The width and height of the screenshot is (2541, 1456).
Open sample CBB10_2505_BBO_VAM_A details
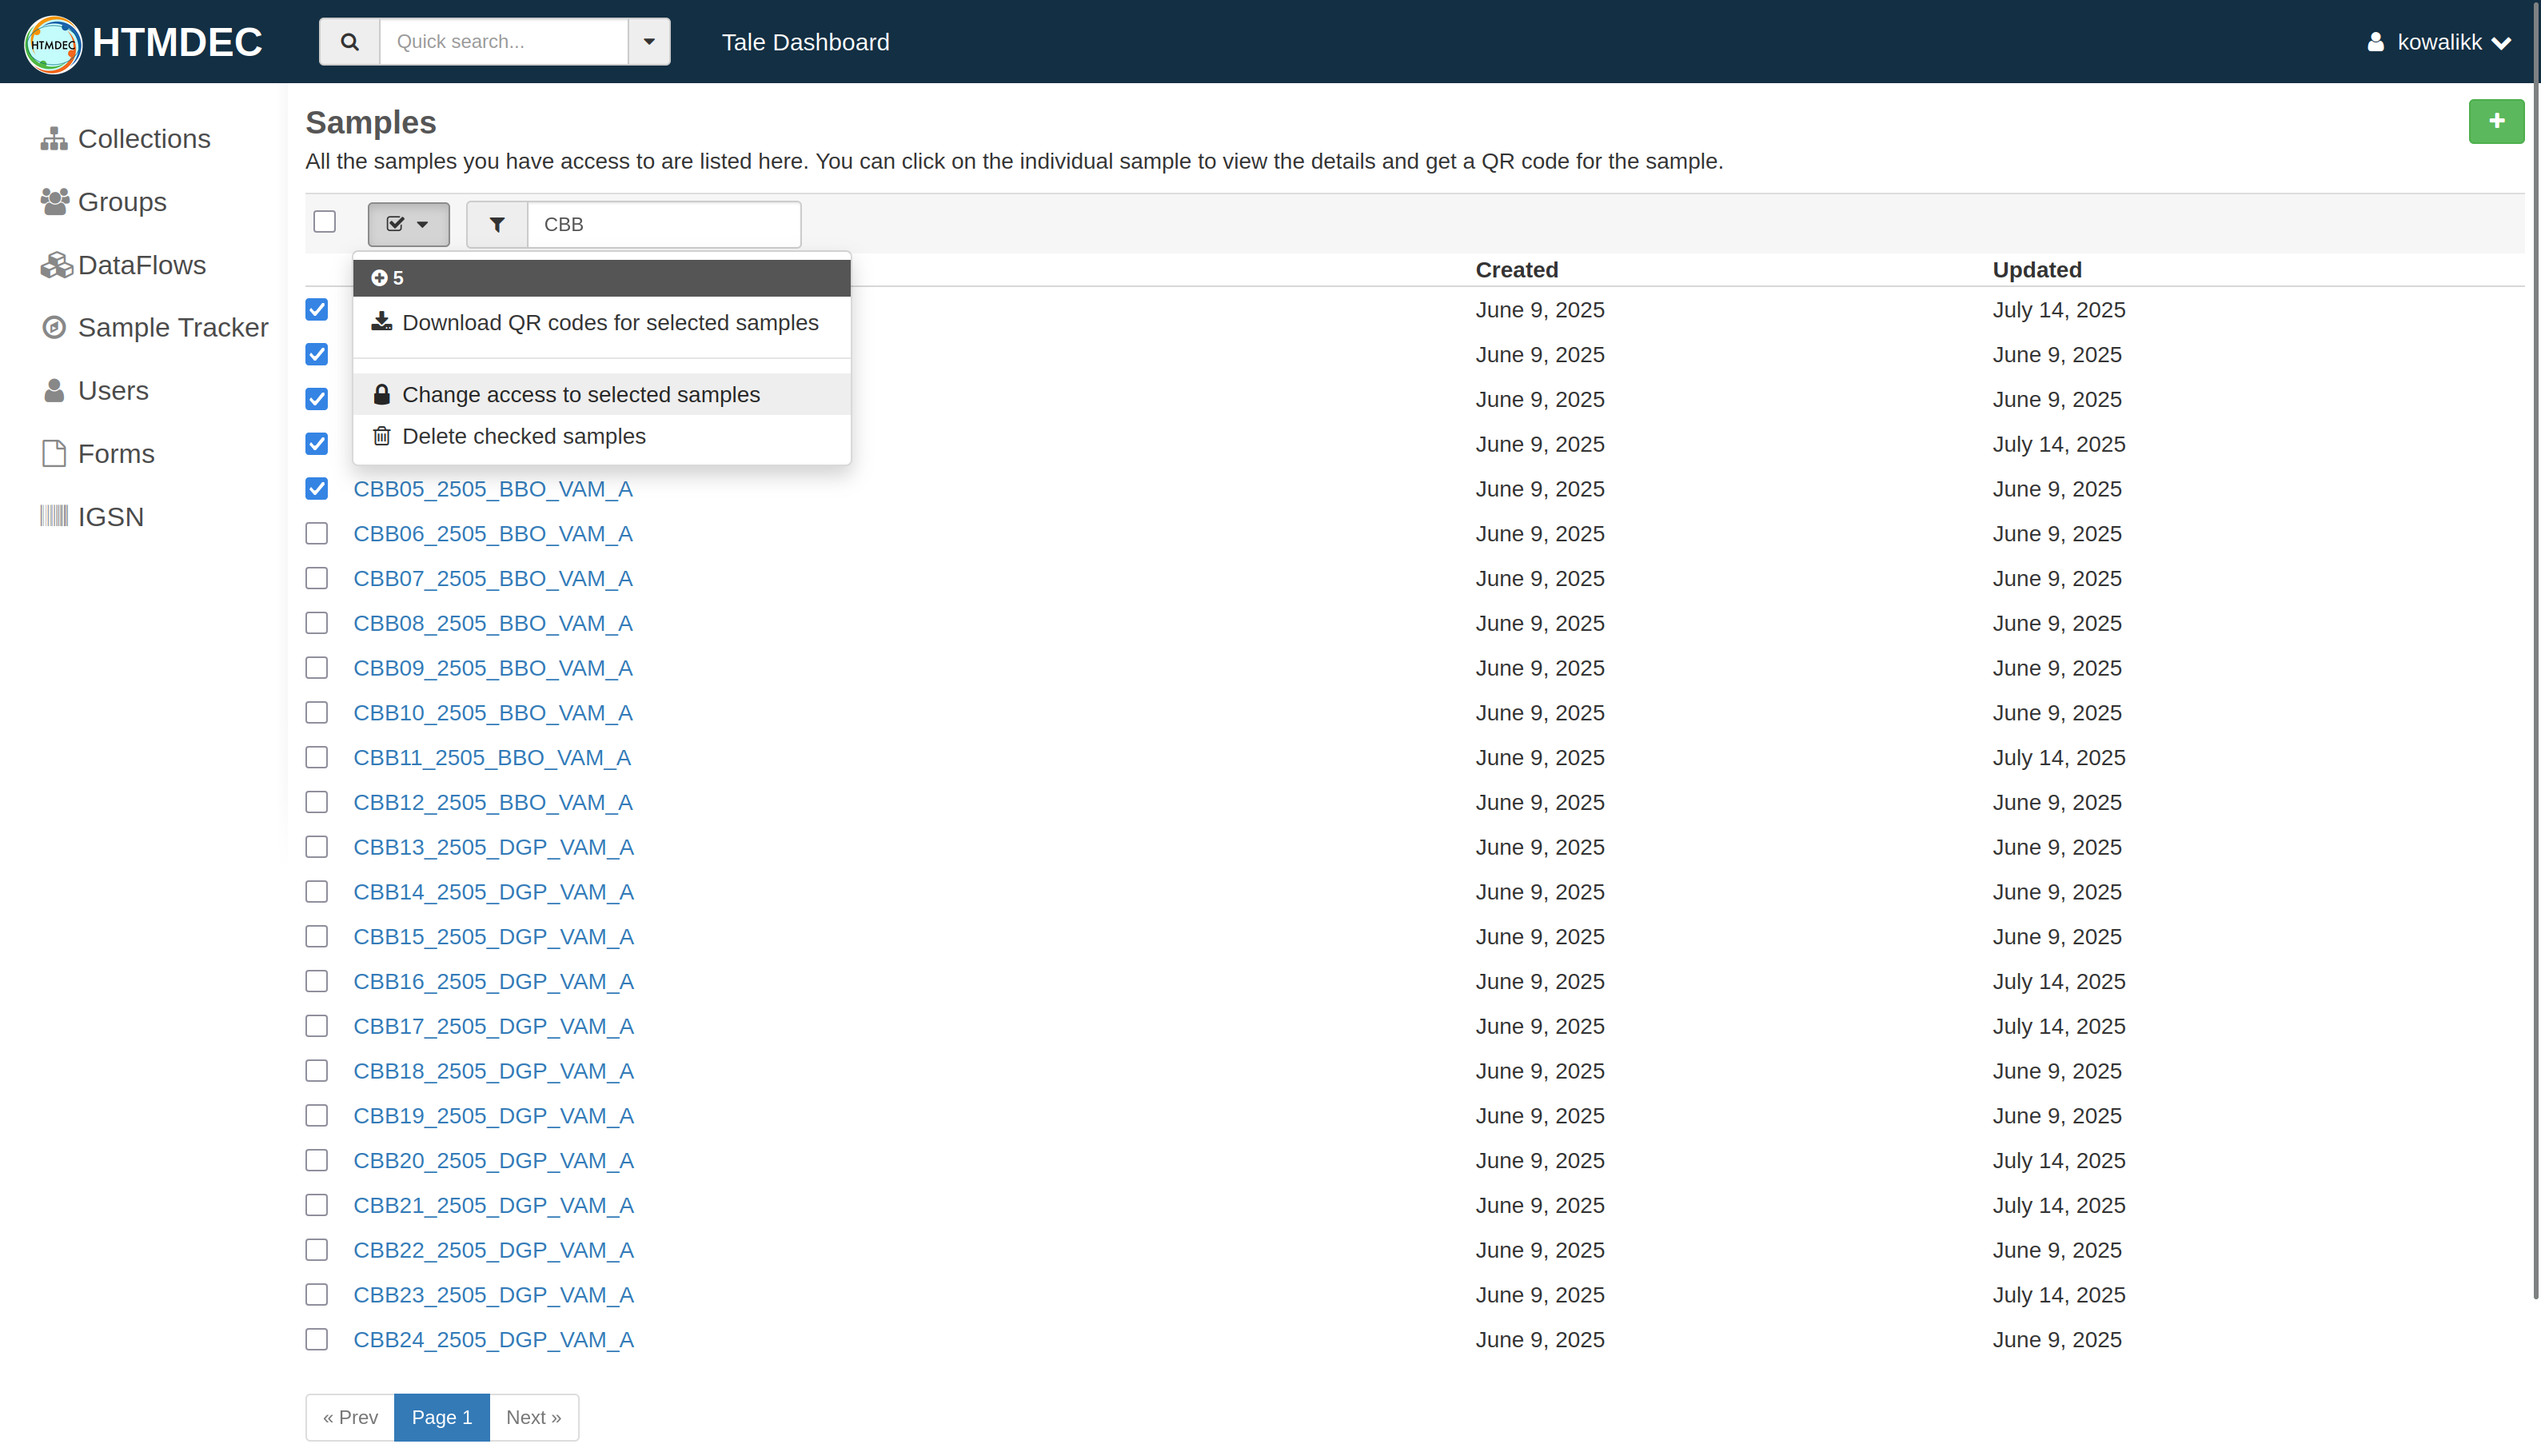click(x=493, y=713)
